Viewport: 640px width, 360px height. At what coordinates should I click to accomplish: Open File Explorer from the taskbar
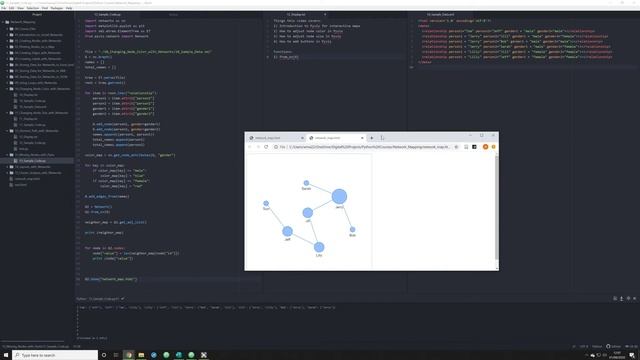pos(141,355)
